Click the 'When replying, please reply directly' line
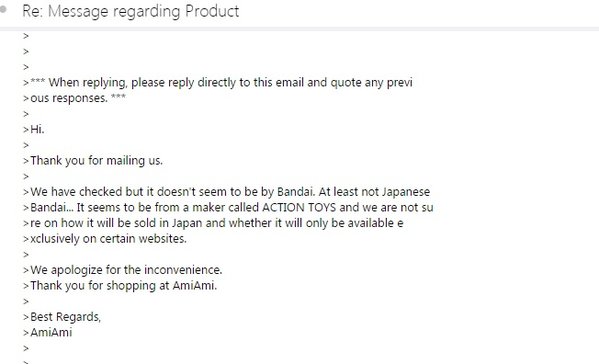The height and width of the screenshot is (364, 599). coord(221,83)
